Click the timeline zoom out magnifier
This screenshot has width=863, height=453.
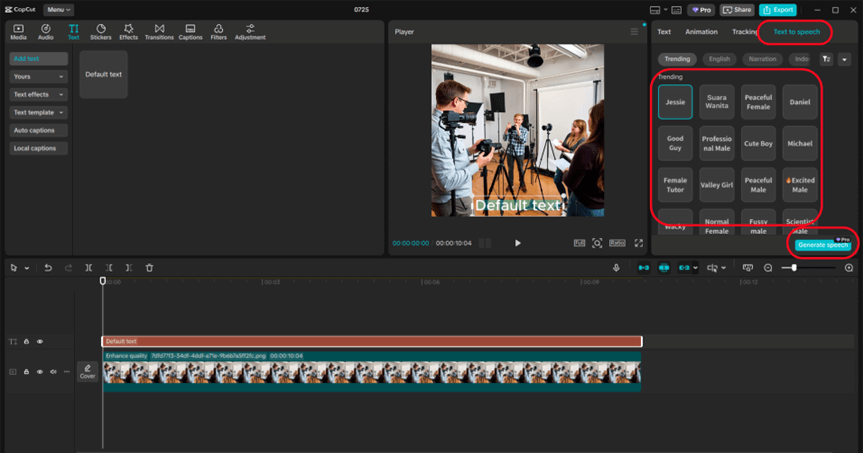coord(768,268)
